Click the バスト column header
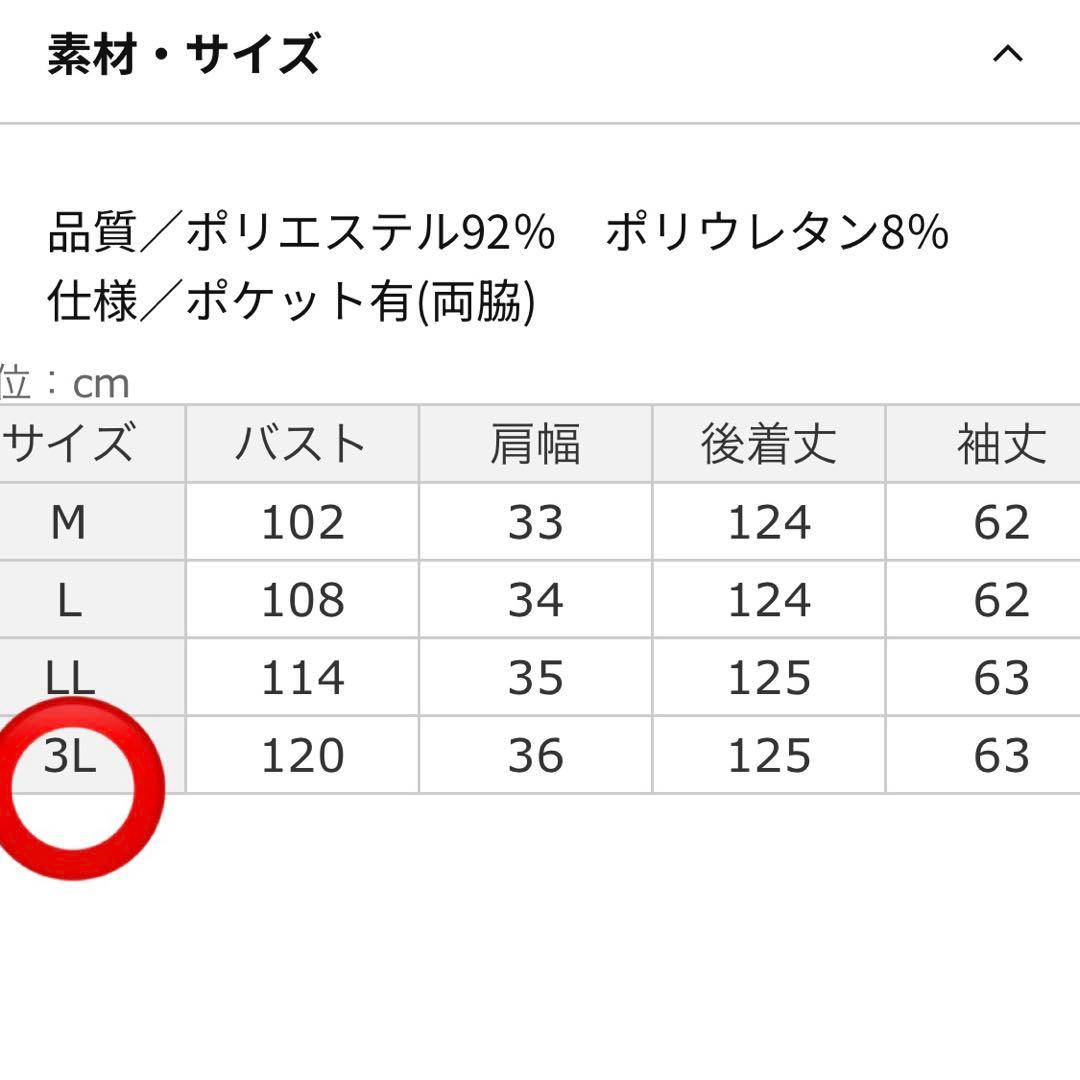The height and width of the screenshot is (1080, 1080). point(302,444)
